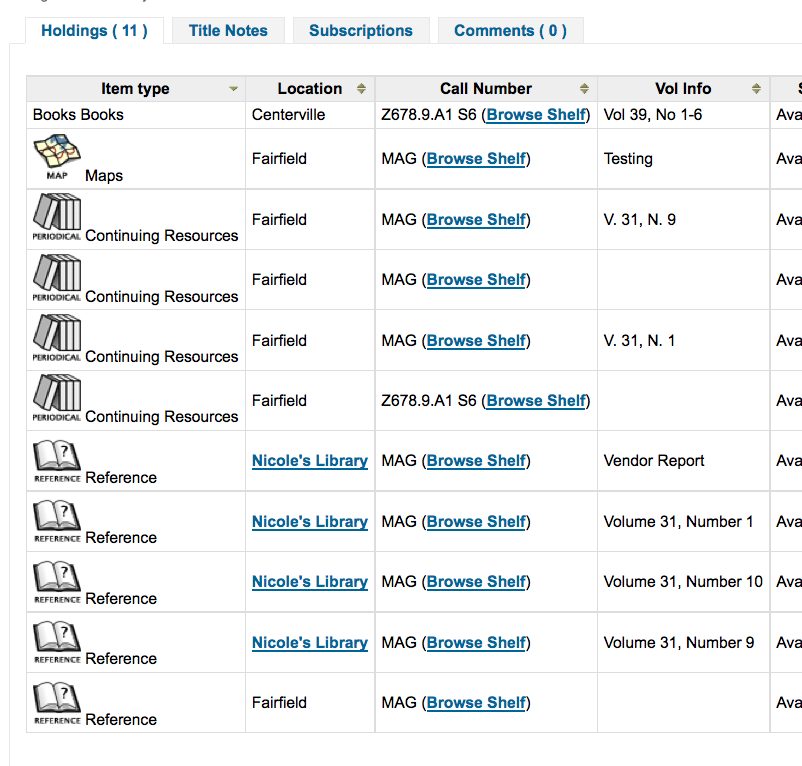The height and width of the screenshot is (766, 802).
Task: Open Nicole's Library link in Vendor Report row
Action: tap(310, 461)
